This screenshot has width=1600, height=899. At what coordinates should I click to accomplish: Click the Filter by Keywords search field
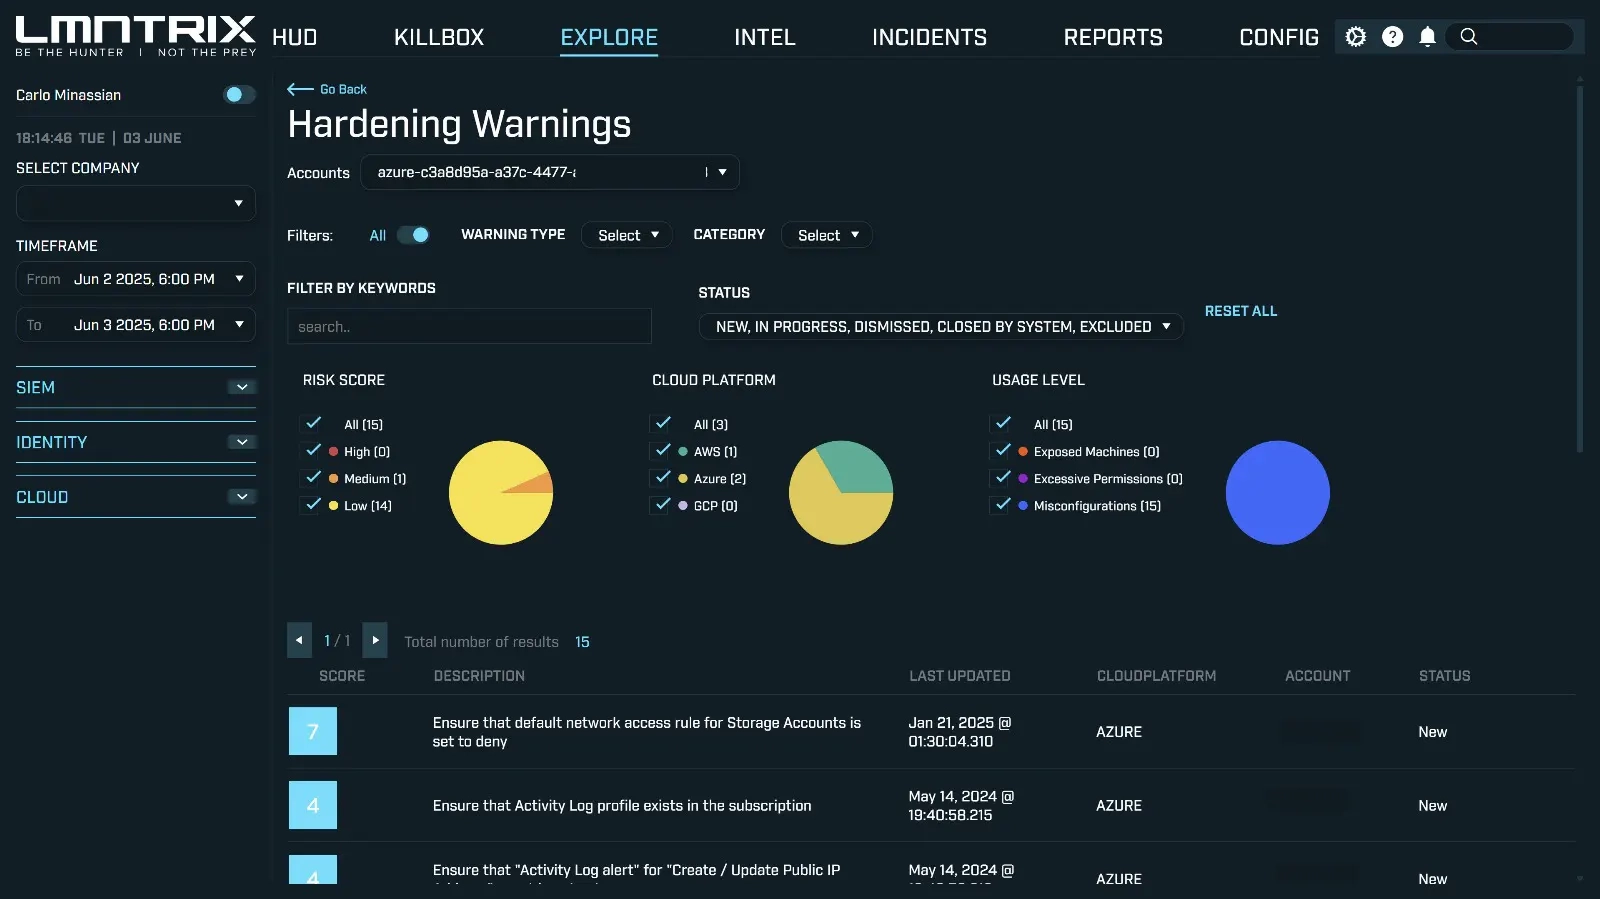(x=469, y=326)
